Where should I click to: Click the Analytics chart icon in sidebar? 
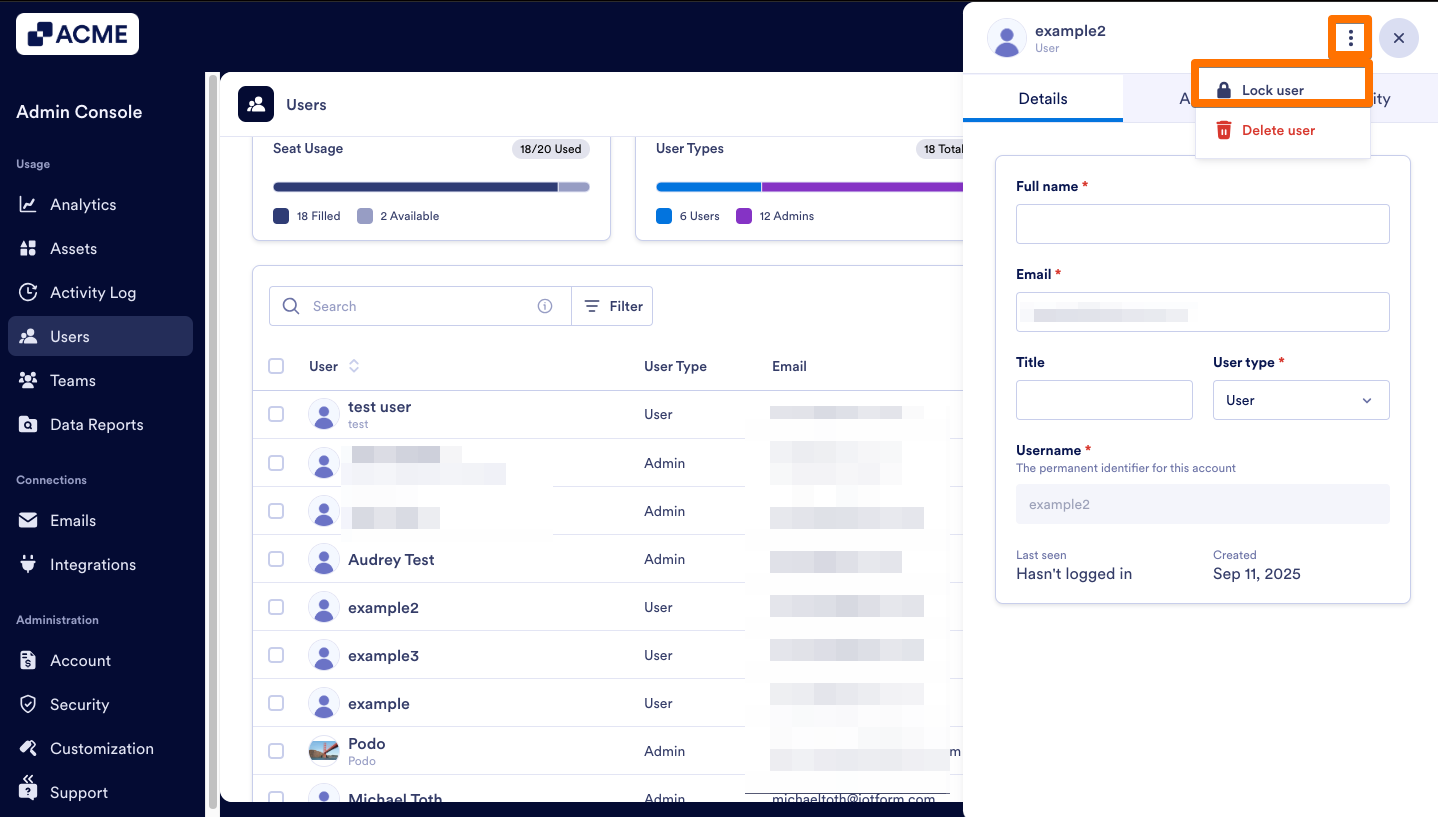28,205
